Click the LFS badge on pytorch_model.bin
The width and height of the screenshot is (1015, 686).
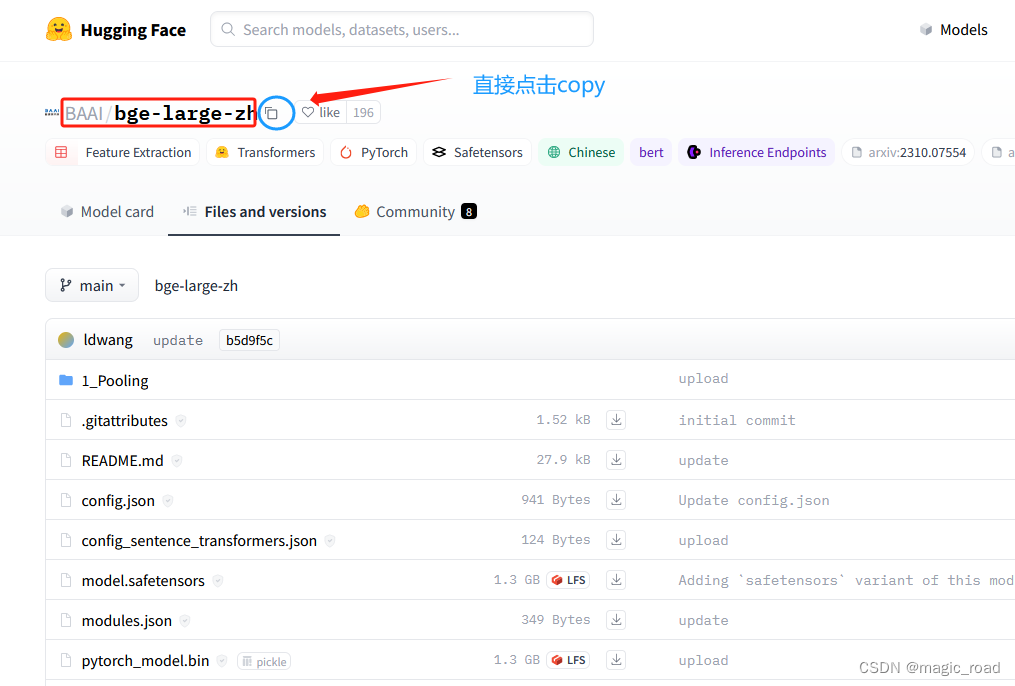567,660
